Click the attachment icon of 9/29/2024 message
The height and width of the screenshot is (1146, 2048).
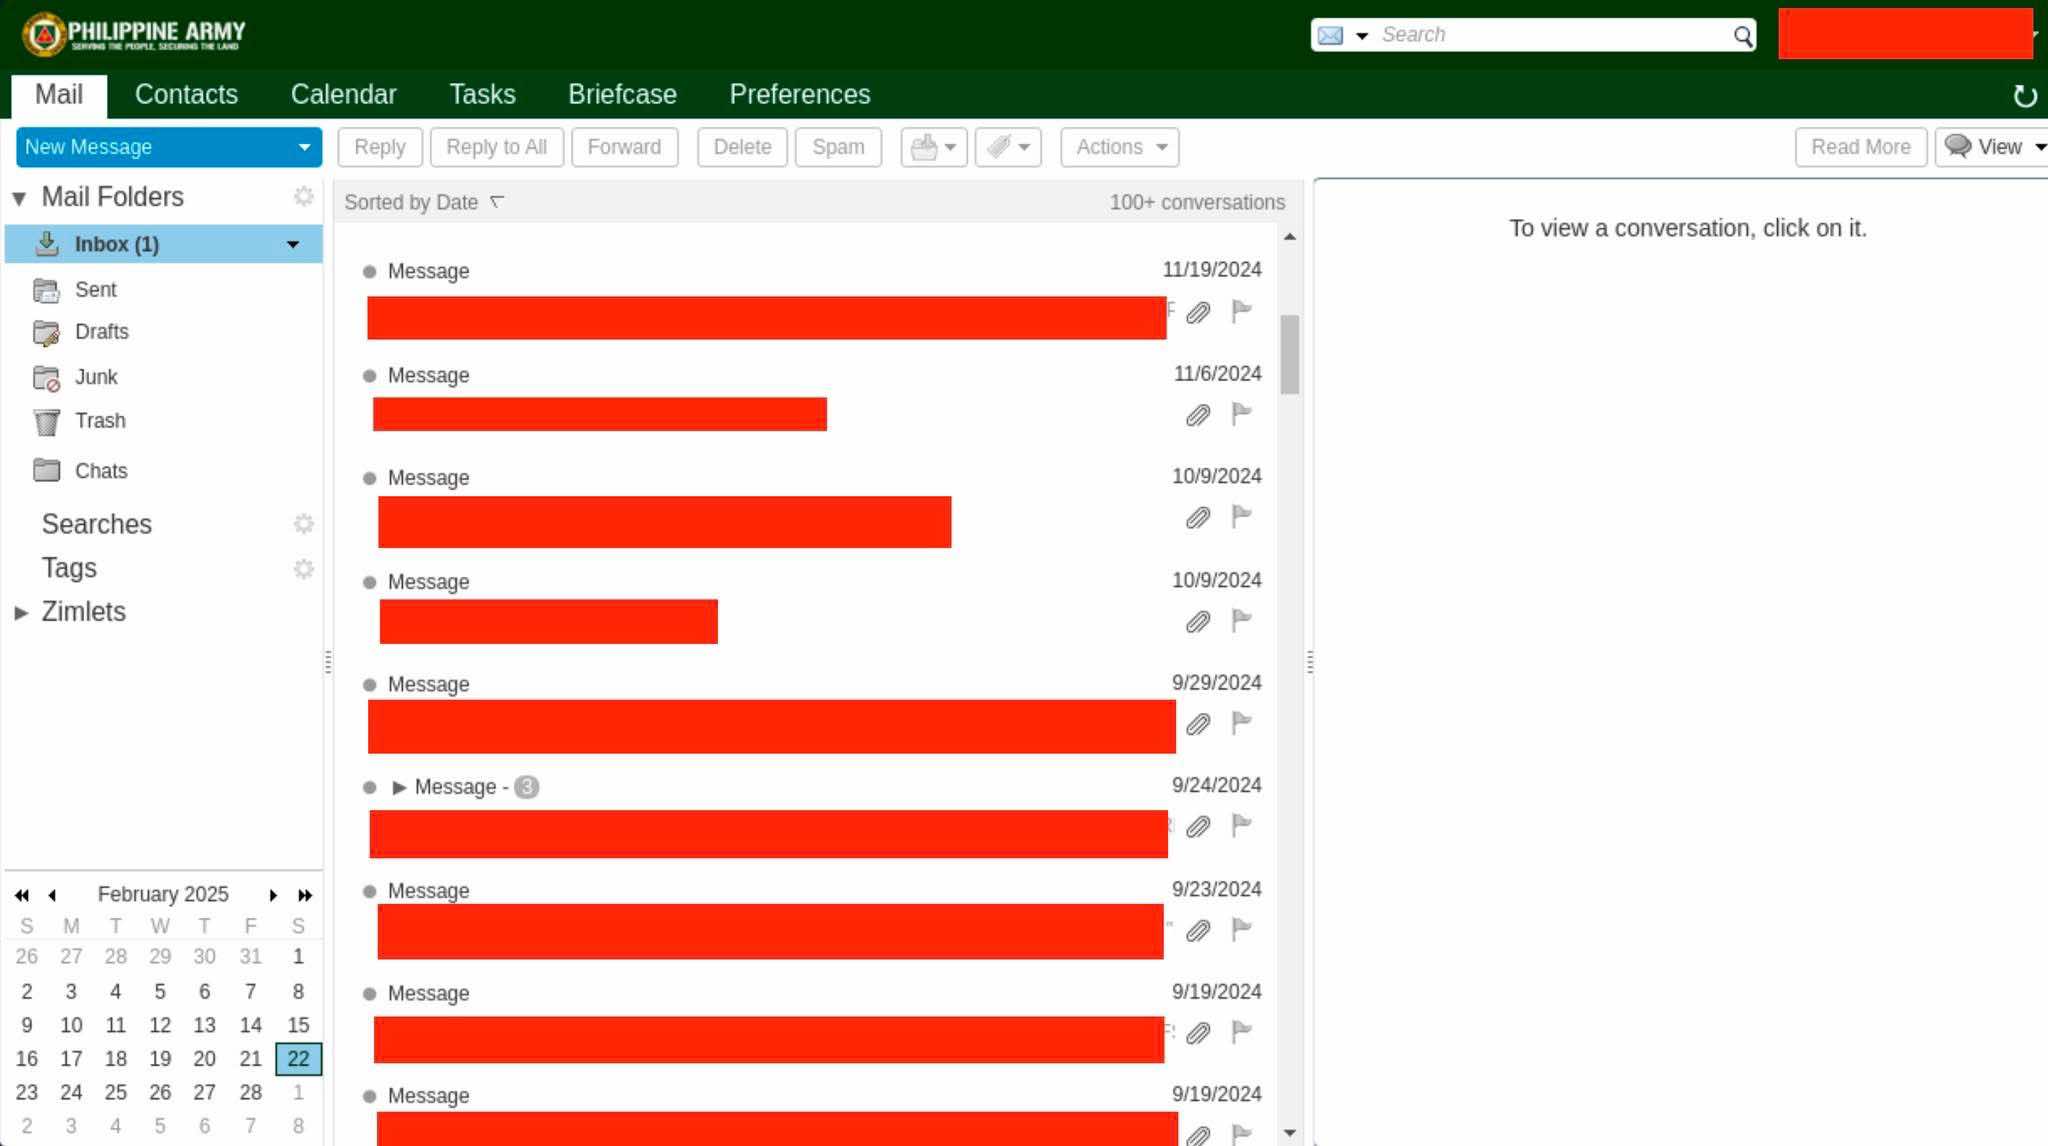tap(1197, 724)
